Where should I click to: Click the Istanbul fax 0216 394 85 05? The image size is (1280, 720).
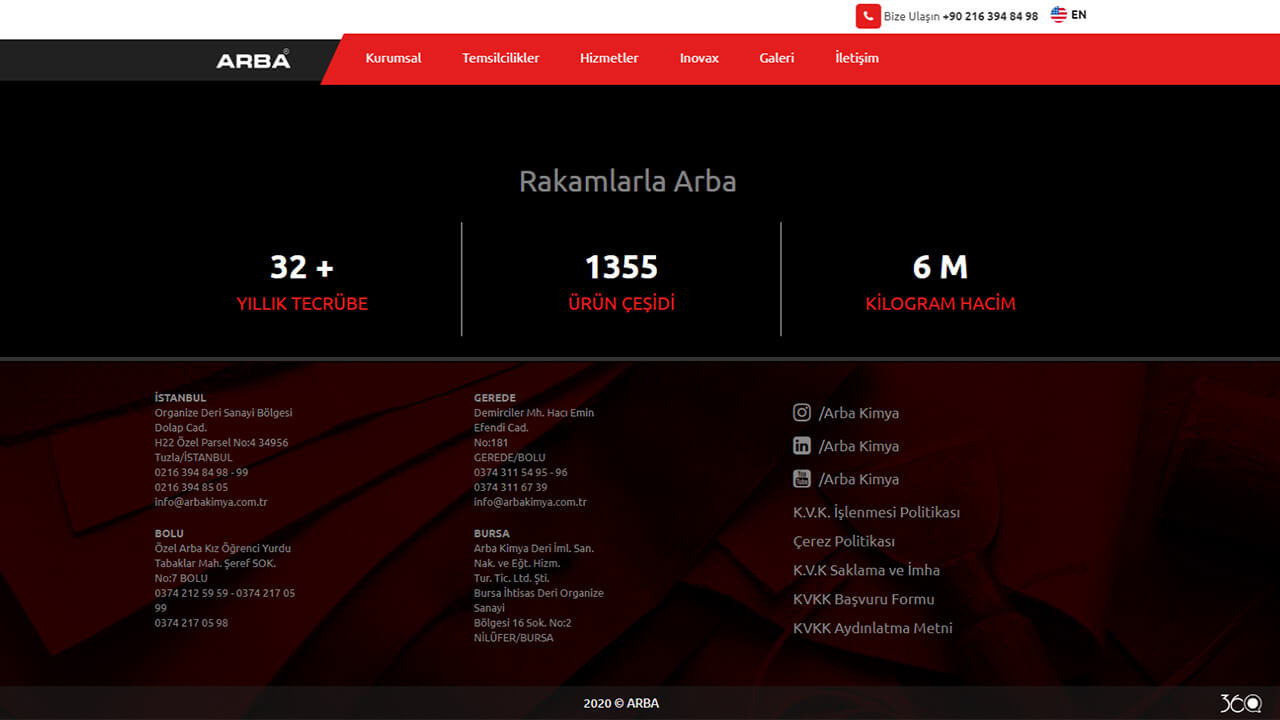[x=191, y=487]
